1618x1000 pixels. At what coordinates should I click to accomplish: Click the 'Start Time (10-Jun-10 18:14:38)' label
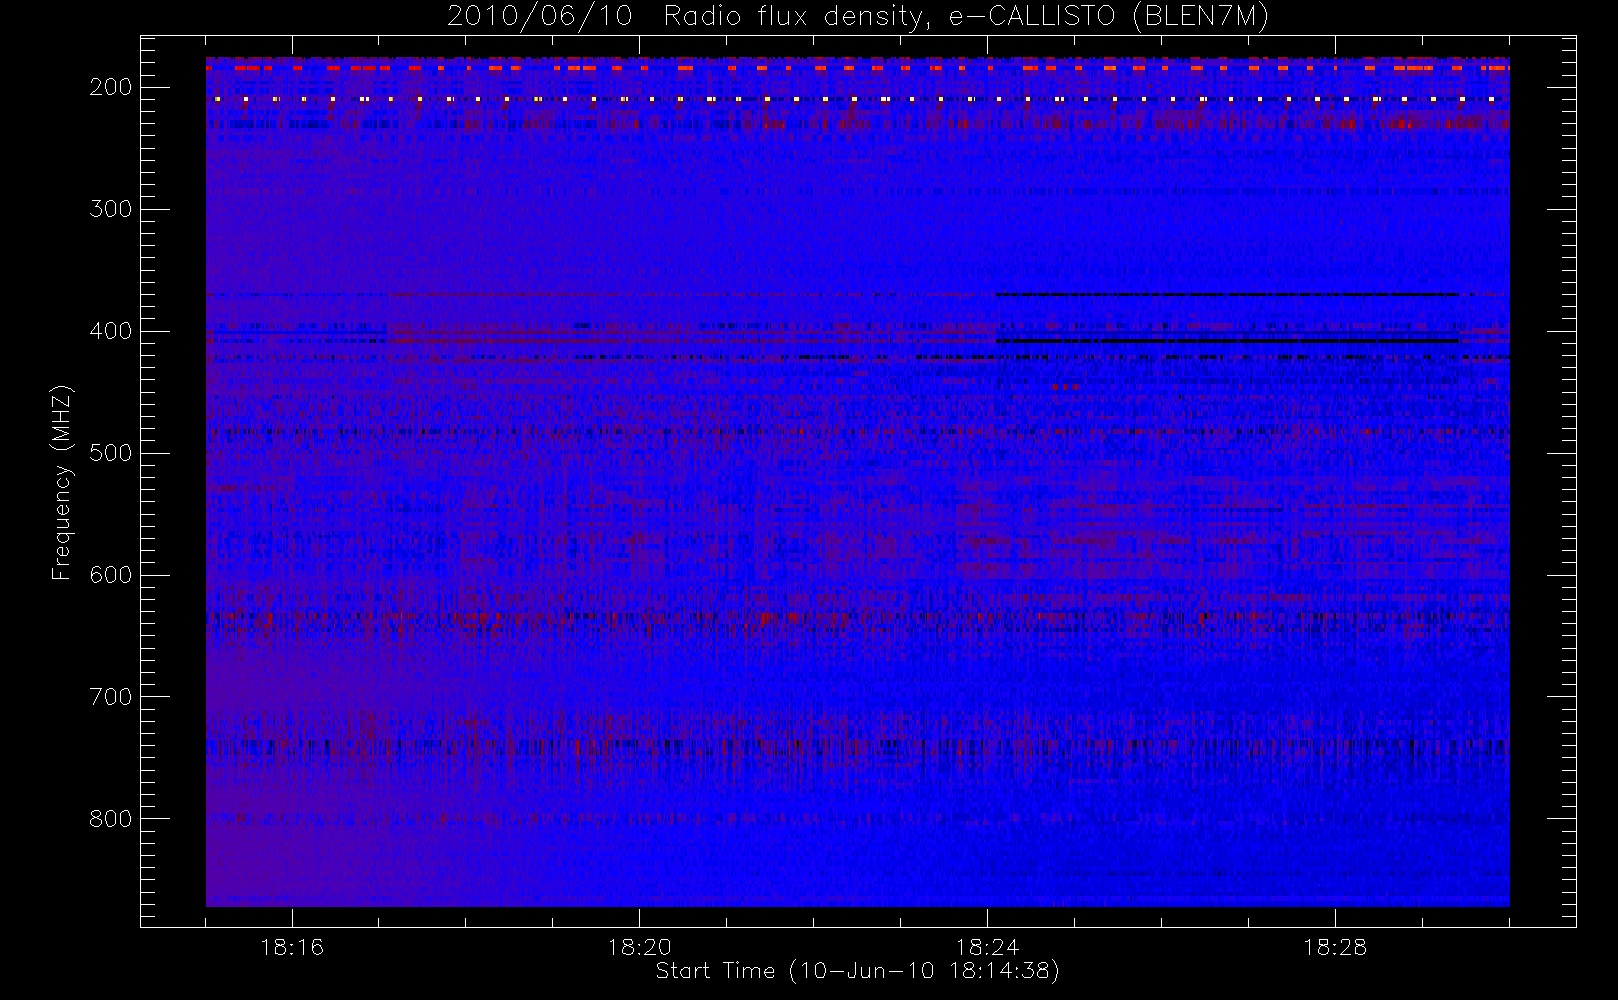pos(857,971)
